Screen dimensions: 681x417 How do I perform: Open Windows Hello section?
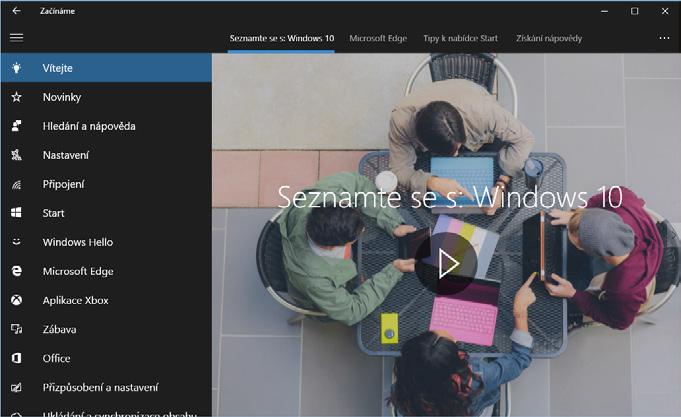[x=106, y=242]
